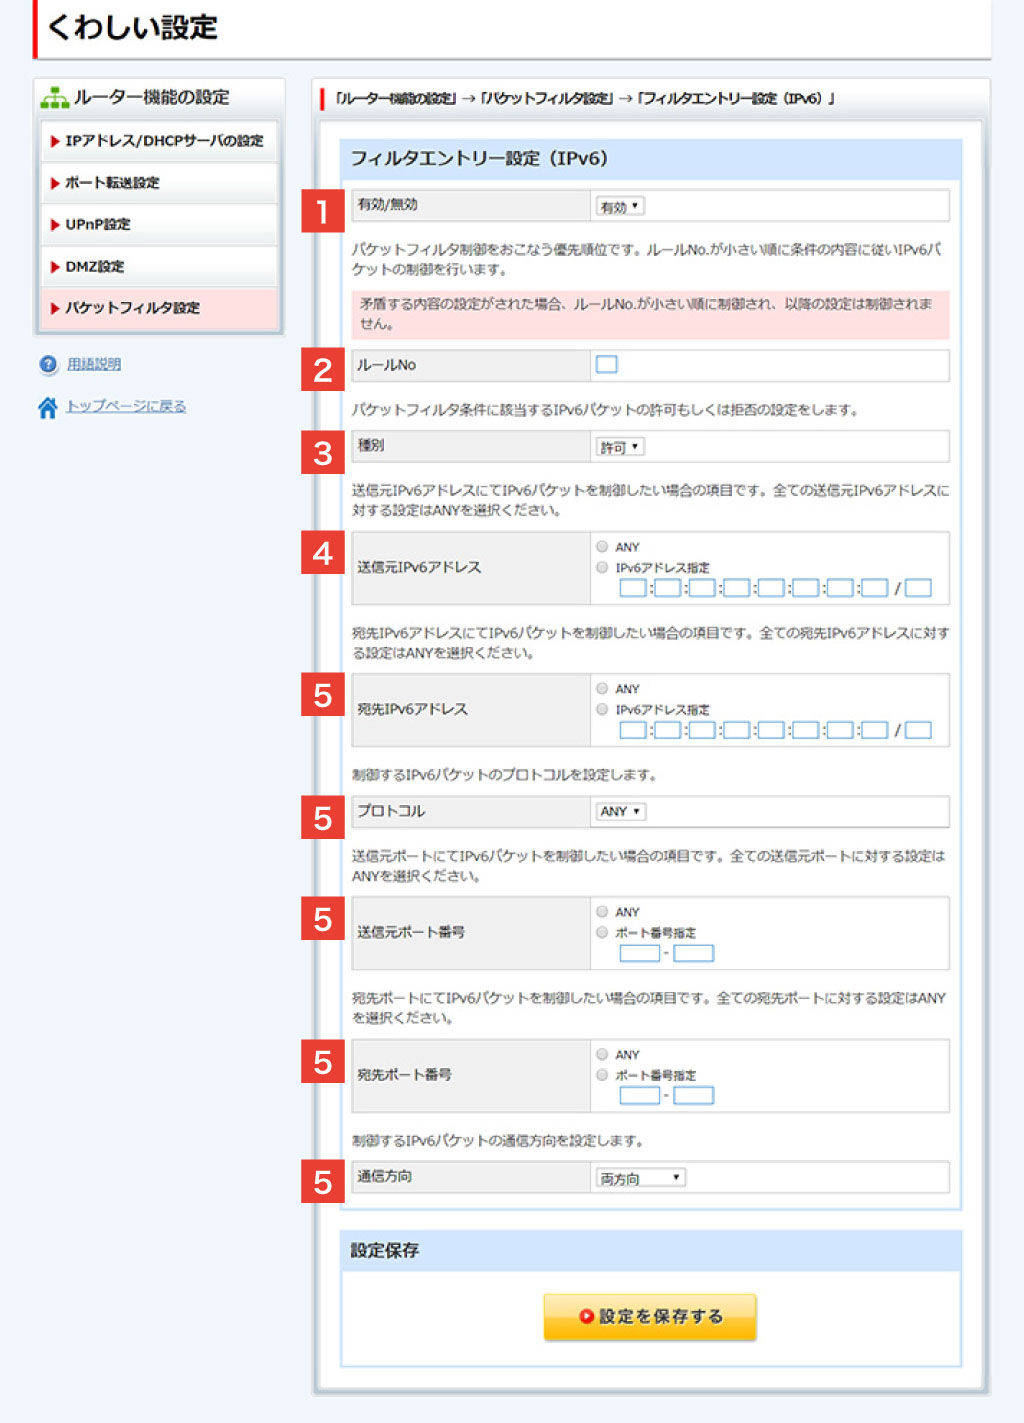Click the red number 3 marker next to 種別

(x=322, y=452)
